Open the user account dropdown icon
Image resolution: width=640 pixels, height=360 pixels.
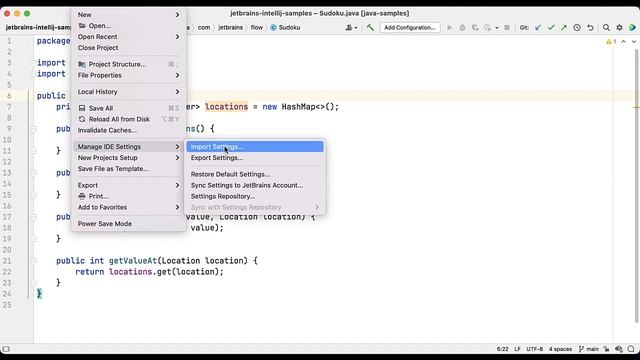pos(351,27)
